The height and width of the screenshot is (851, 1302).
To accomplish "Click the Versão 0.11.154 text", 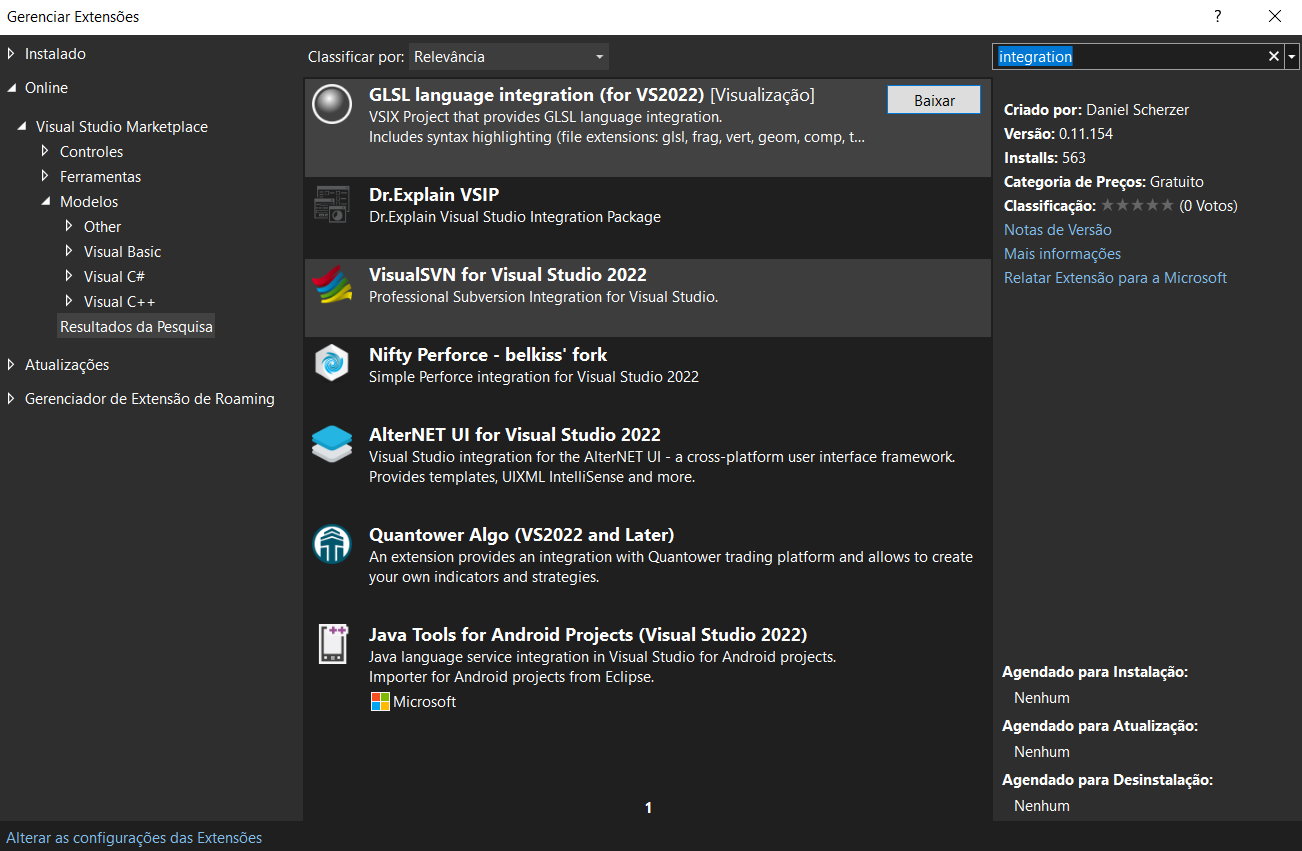I will coord(1058,134).
